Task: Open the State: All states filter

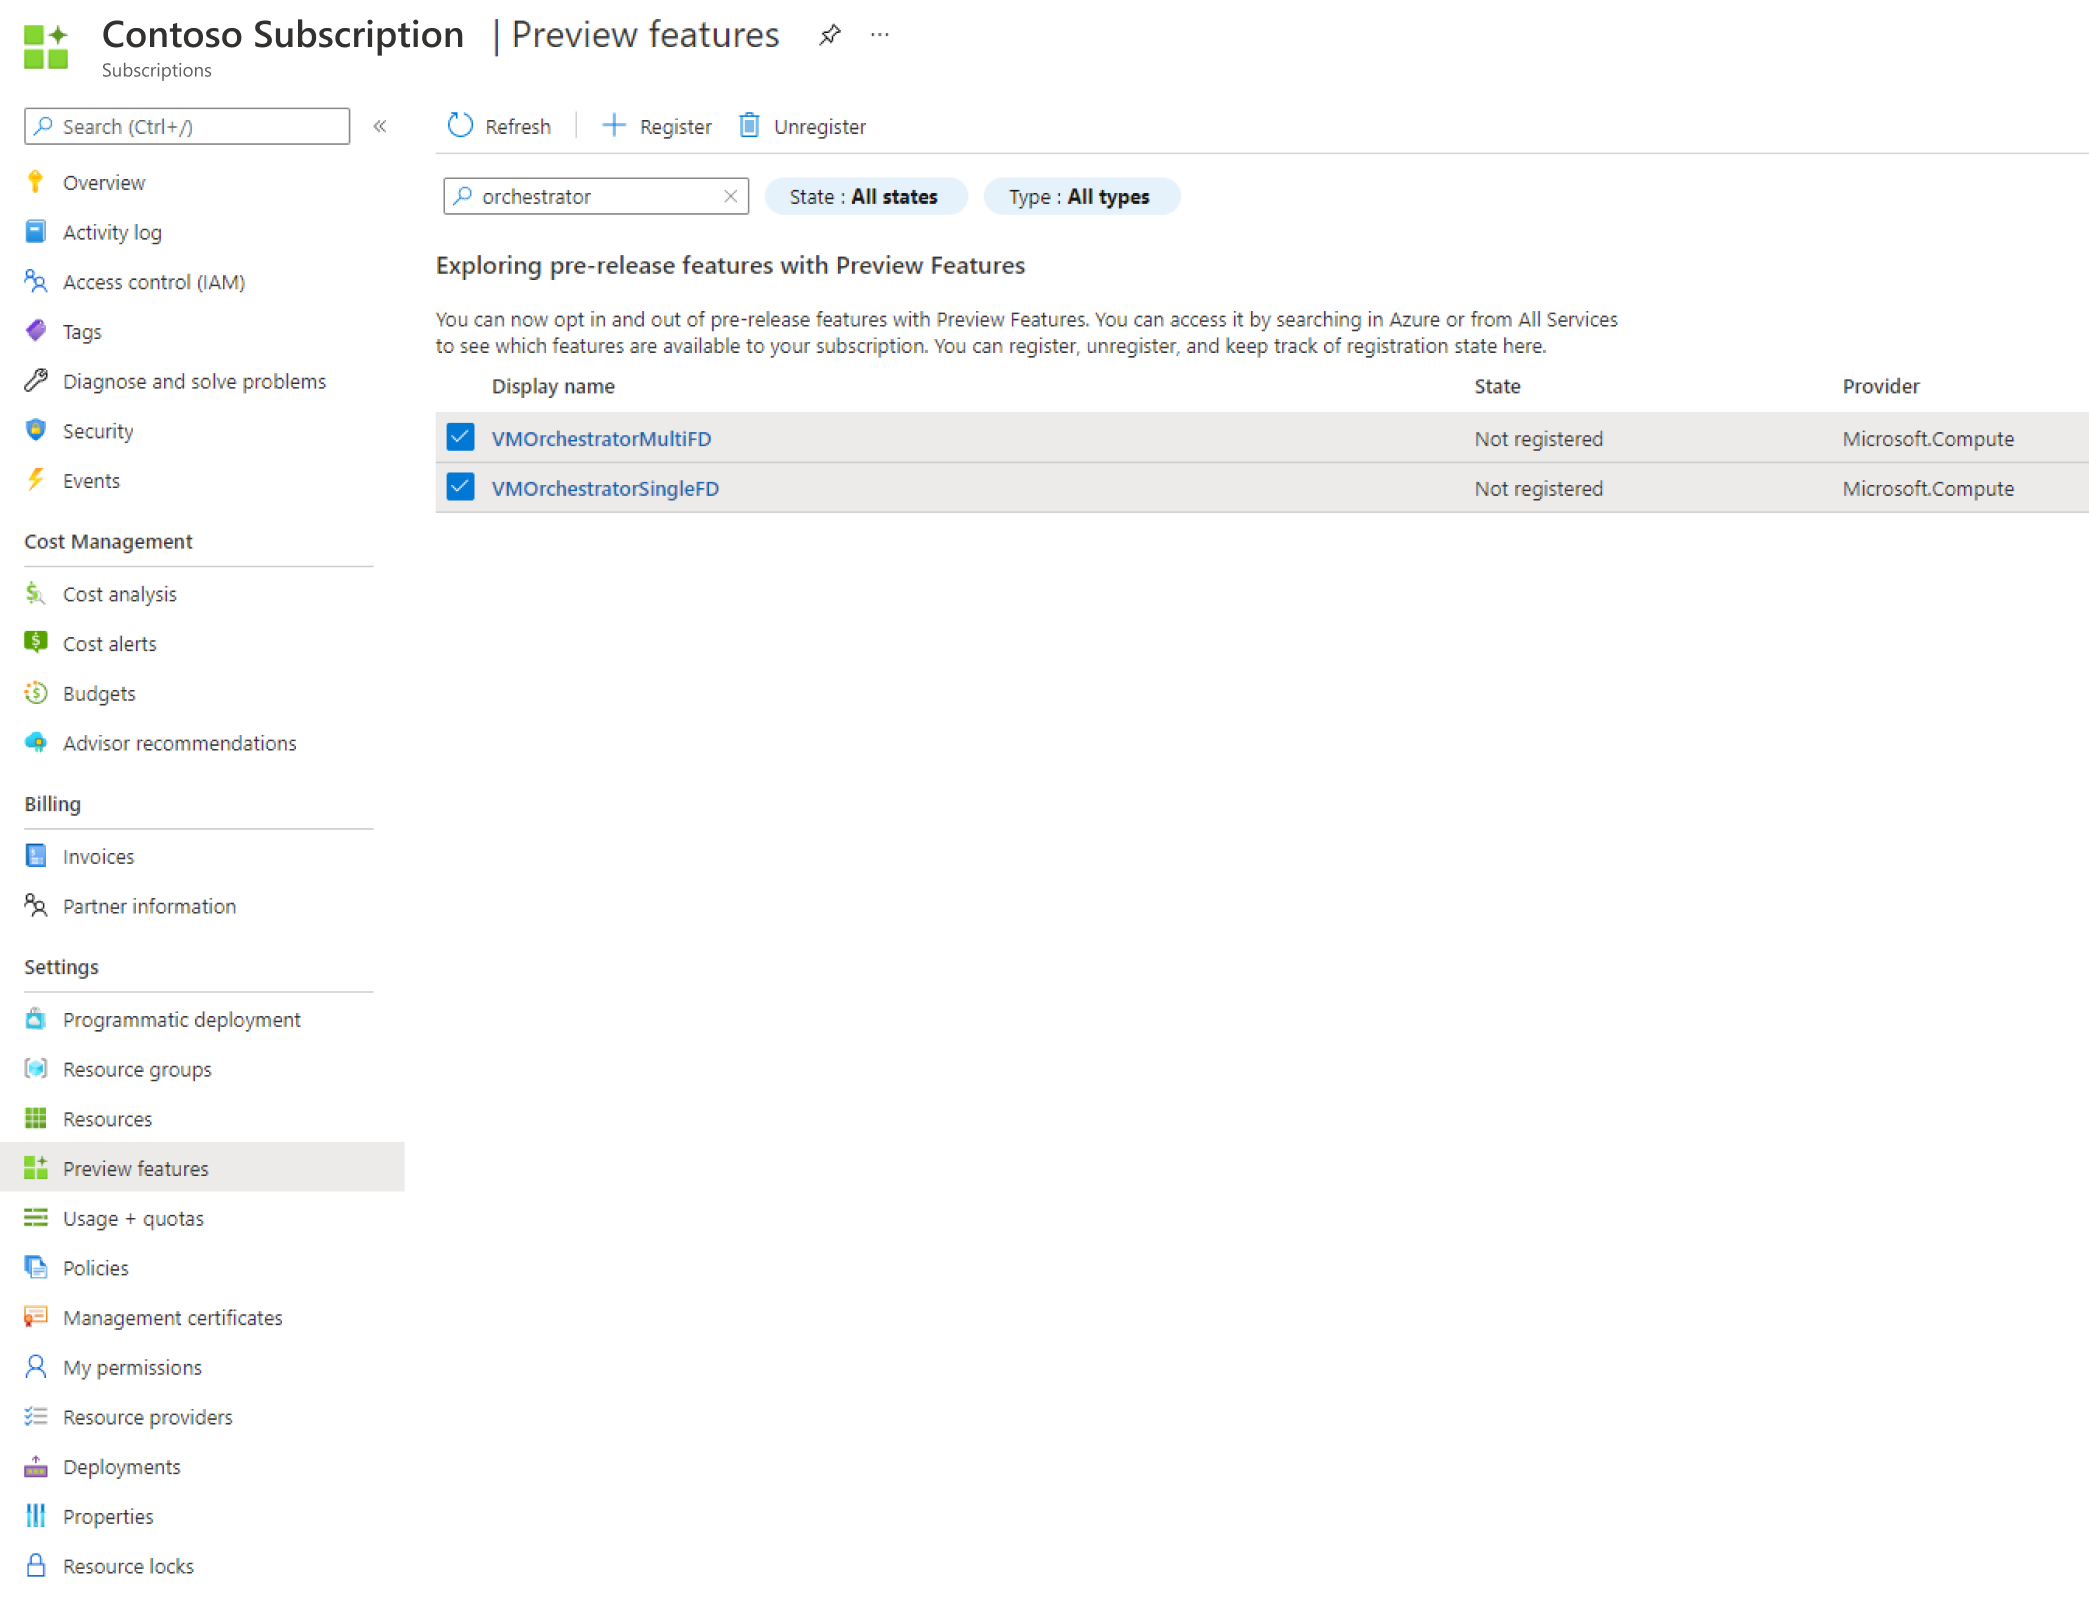Action: click(x=865, y=196)
